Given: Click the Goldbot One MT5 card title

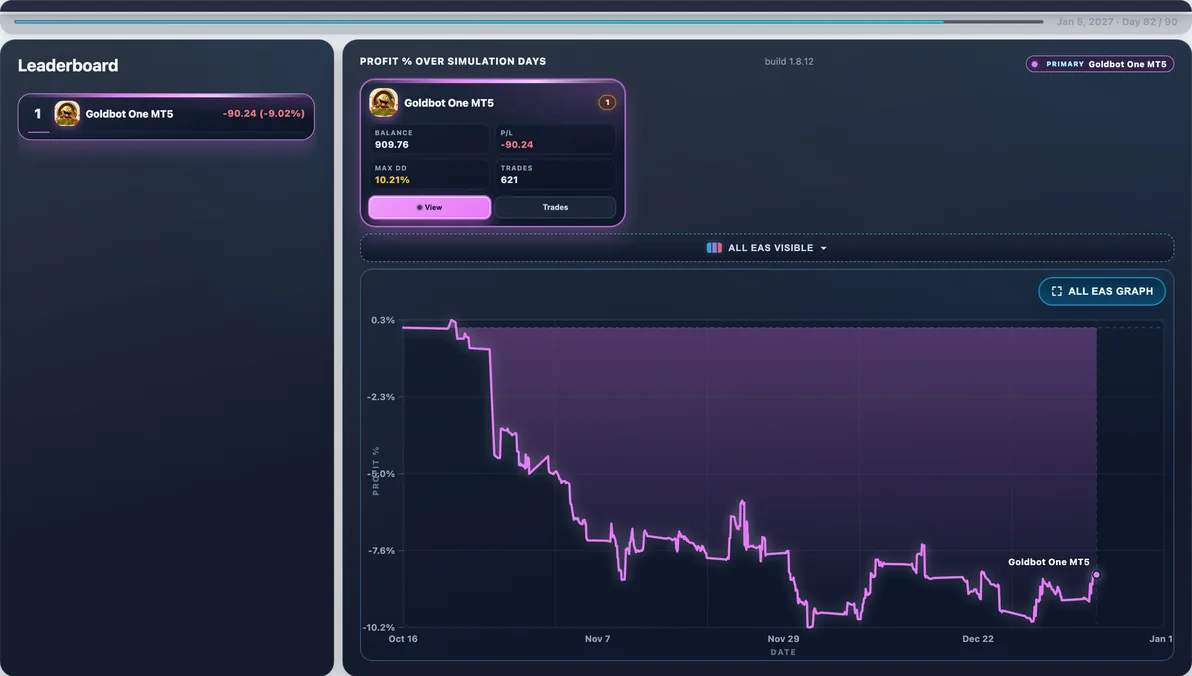Looking at the screenshot, I should 449,103.
